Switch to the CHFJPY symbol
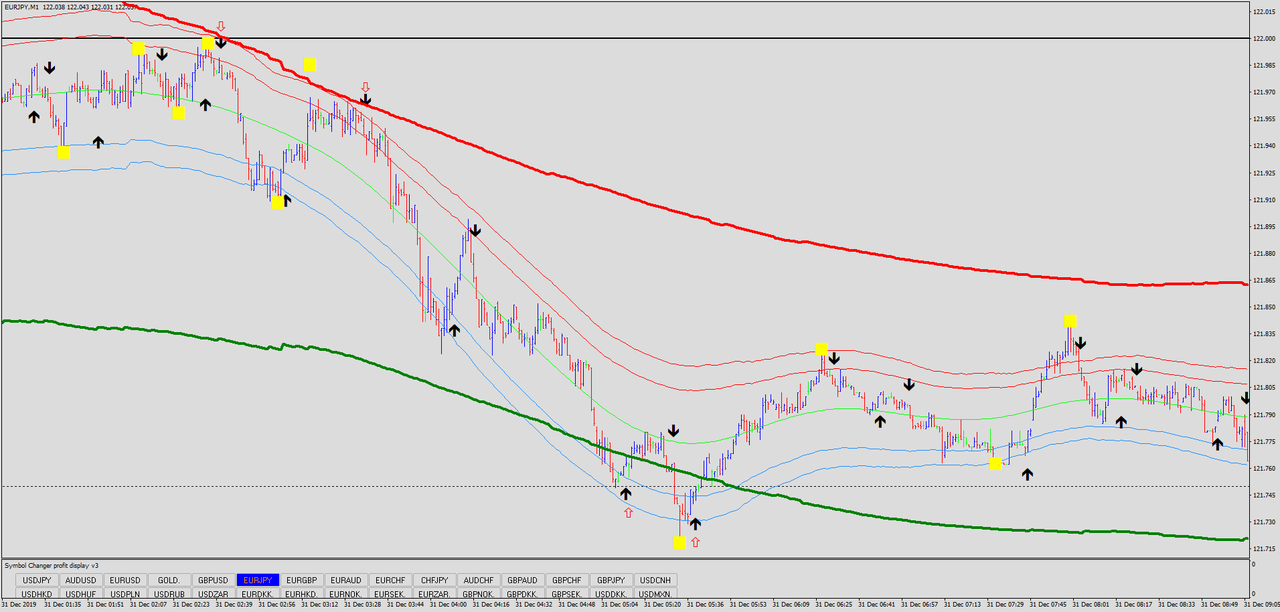 tap(433, 580)
